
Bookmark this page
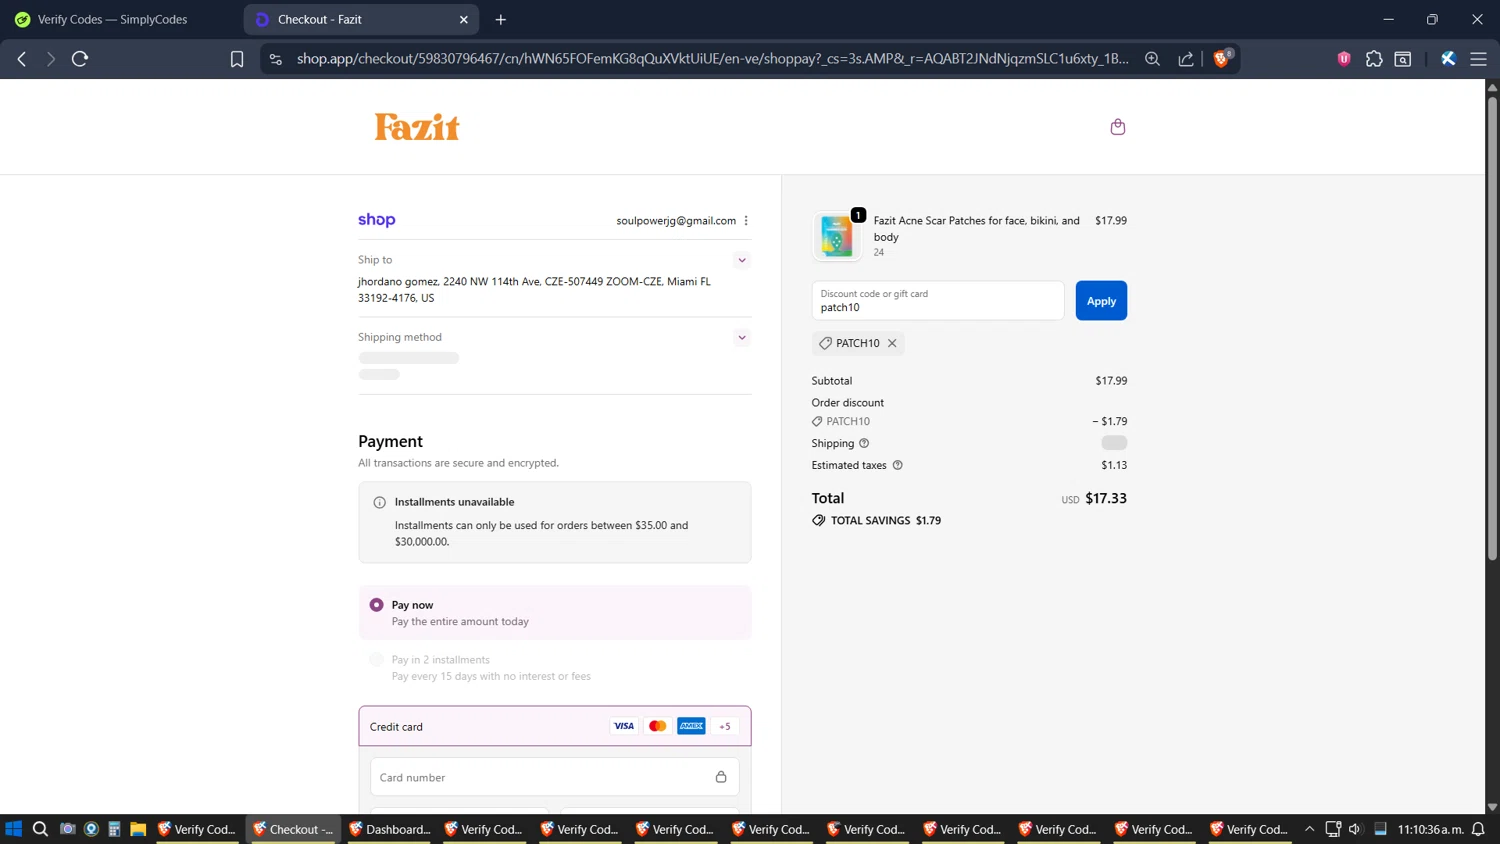coord(237,59)
